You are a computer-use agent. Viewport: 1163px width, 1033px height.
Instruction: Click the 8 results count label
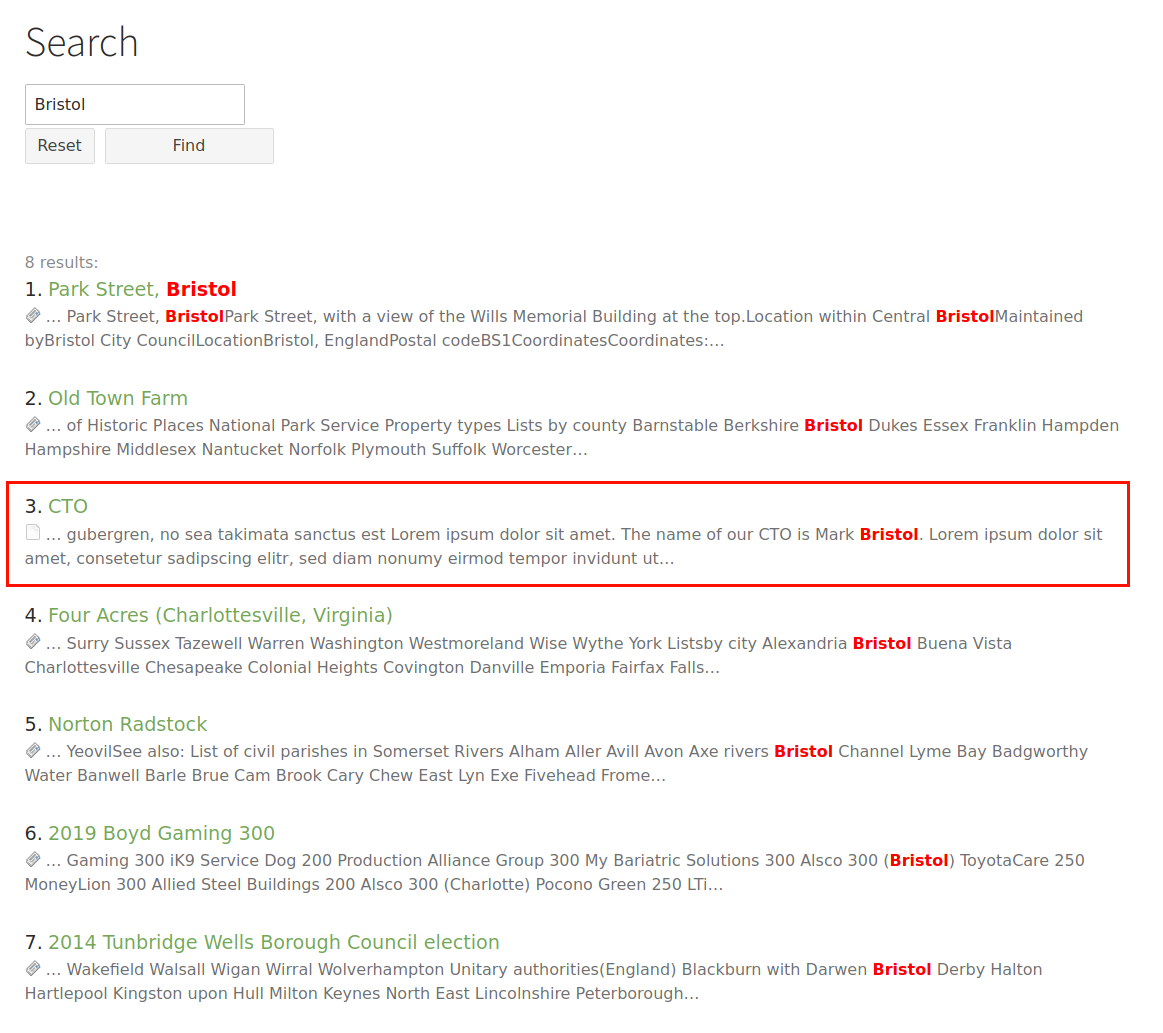(61, 261)
